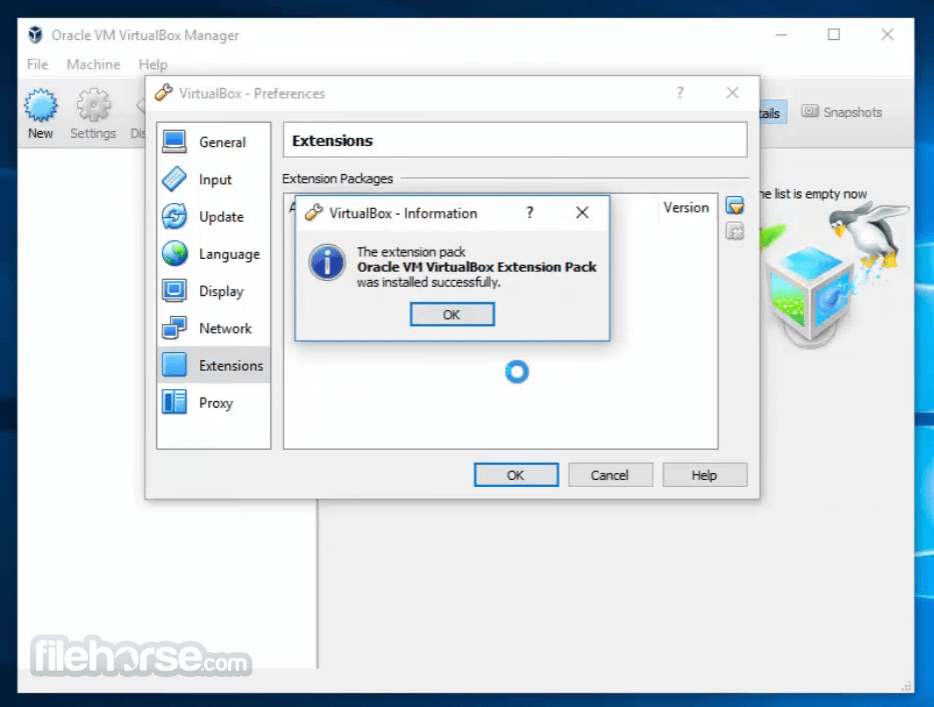Open the Language preferences section

[213, 254]
